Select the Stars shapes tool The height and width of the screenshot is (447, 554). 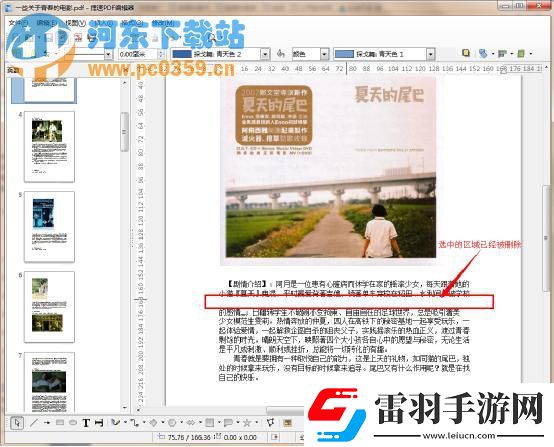pos(247,422)
